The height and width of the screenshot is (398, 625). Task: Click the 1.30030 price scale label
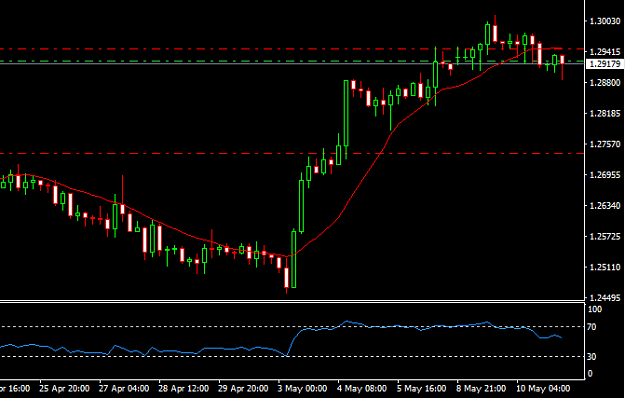point(605,21)
